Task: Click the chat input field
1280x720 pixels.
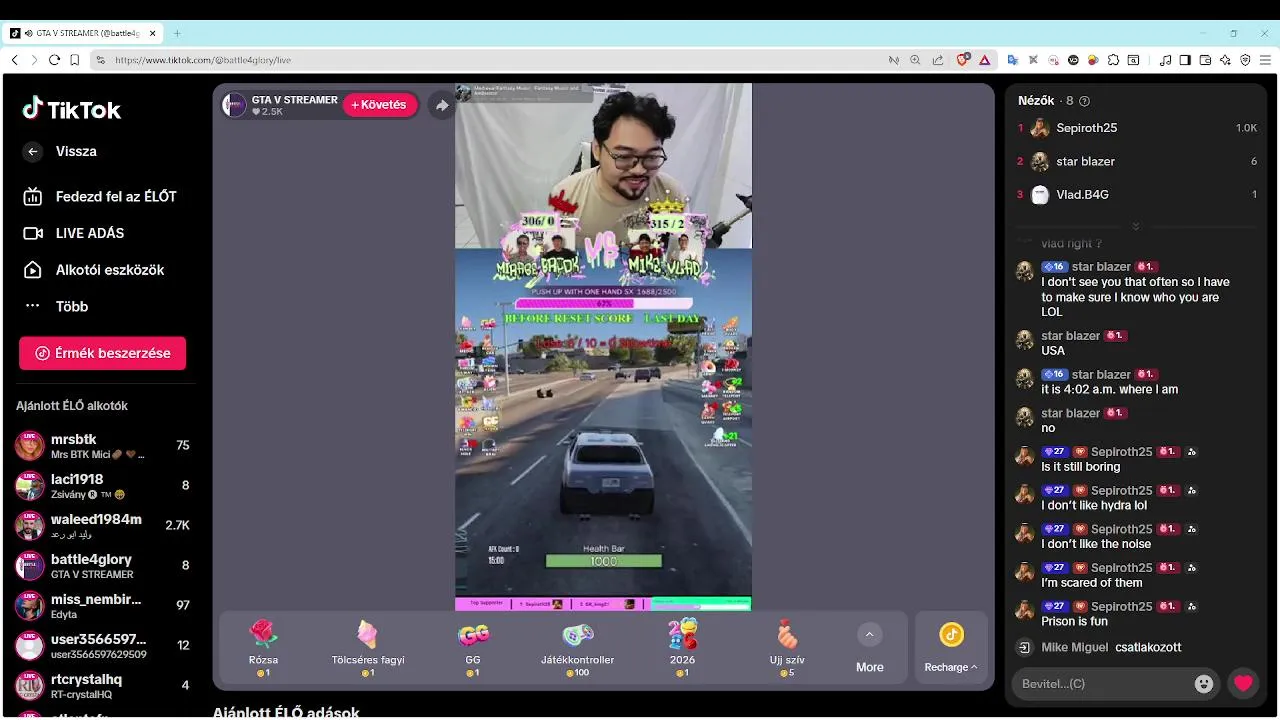Action: pos(1100,684)
